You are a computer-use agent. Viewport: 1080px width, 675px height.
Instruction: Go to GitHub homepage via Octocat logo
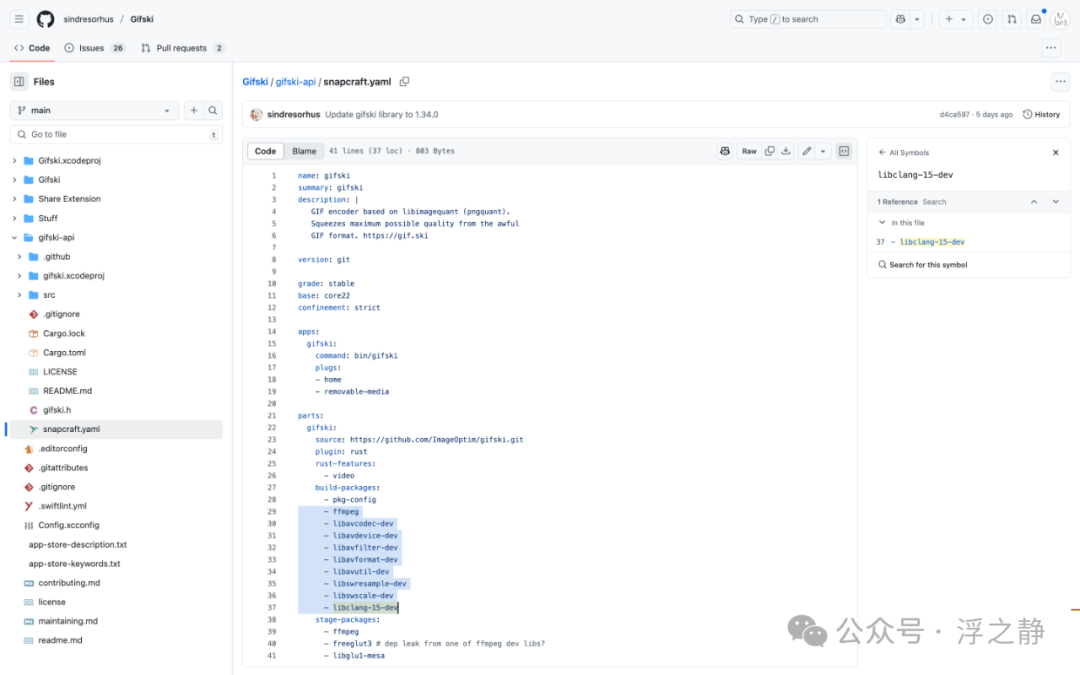click(45, 19)
